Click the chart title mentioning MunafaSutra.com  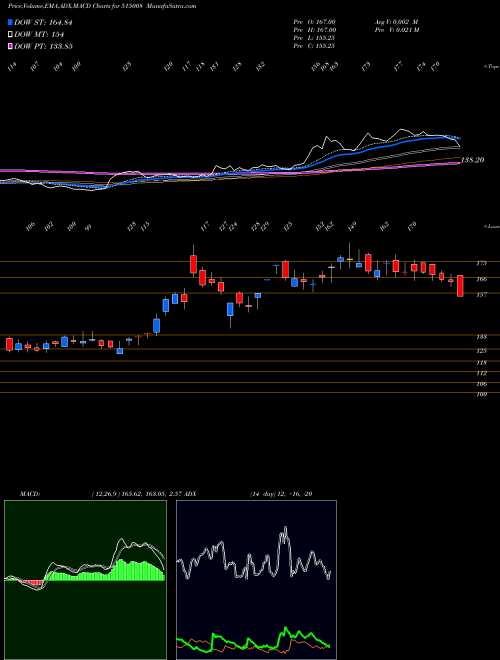102,6
